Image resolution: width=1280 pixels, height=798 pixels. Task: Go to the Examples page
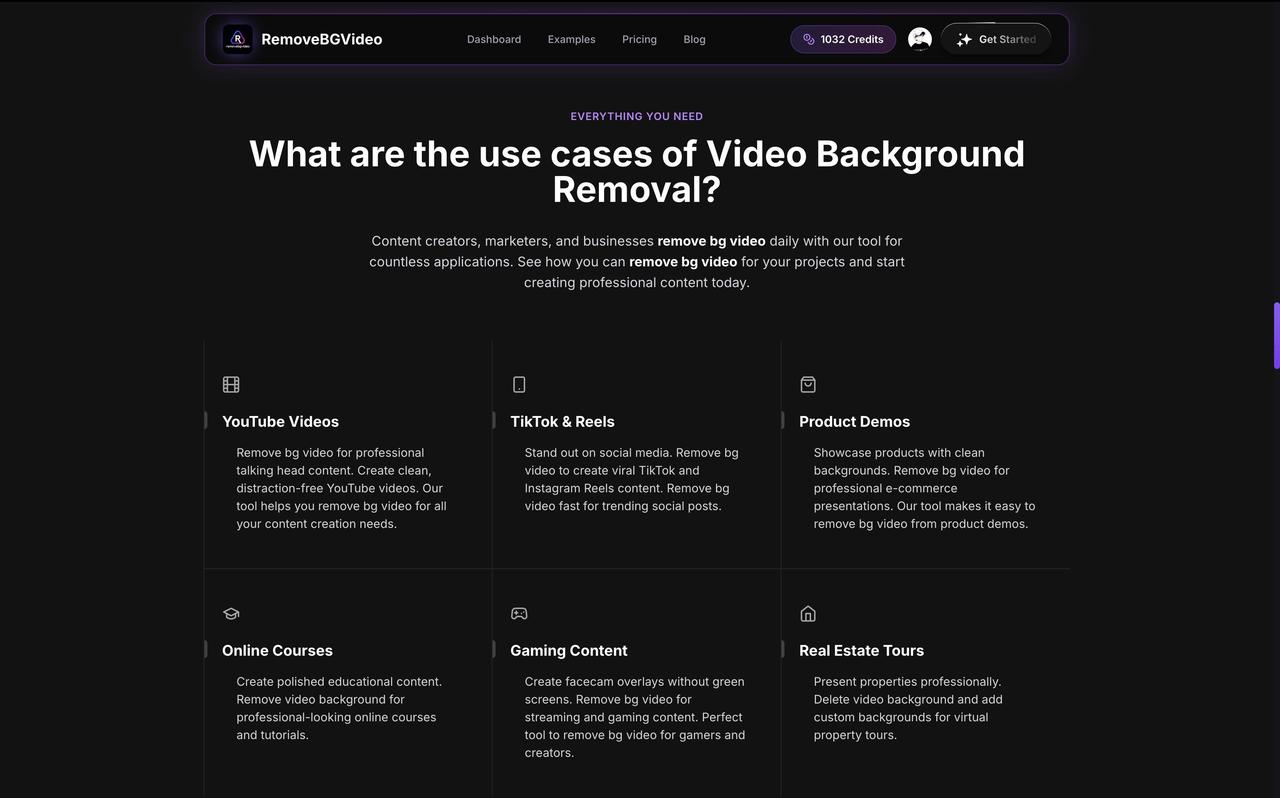coord(571,39)
